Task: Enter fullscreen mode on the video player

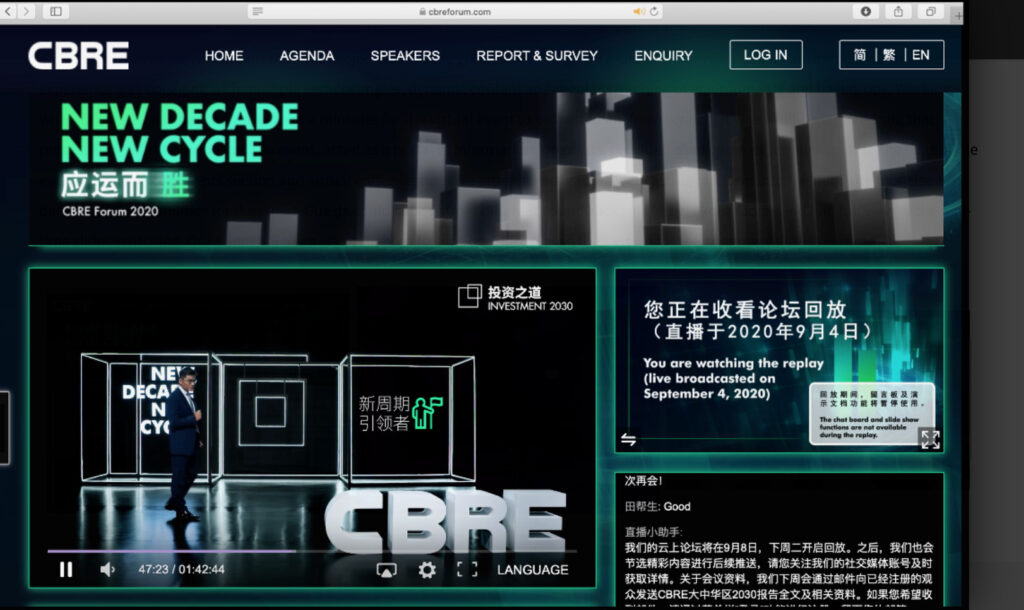Action: pyautogui.click(x=466, y=570)
